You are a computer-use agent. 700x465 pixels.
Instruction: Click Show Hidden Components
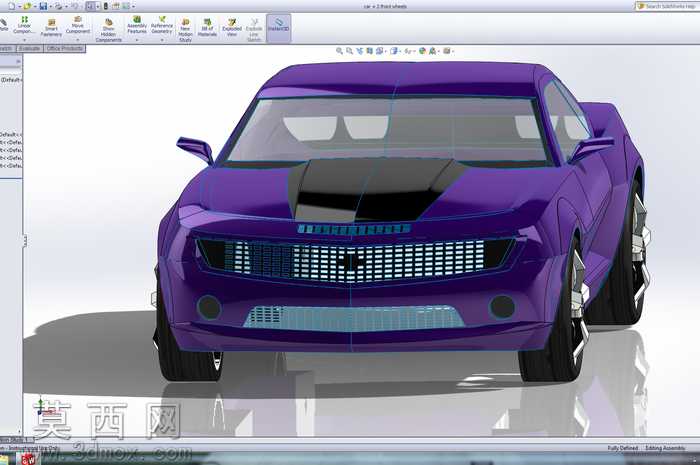[108, 30]
